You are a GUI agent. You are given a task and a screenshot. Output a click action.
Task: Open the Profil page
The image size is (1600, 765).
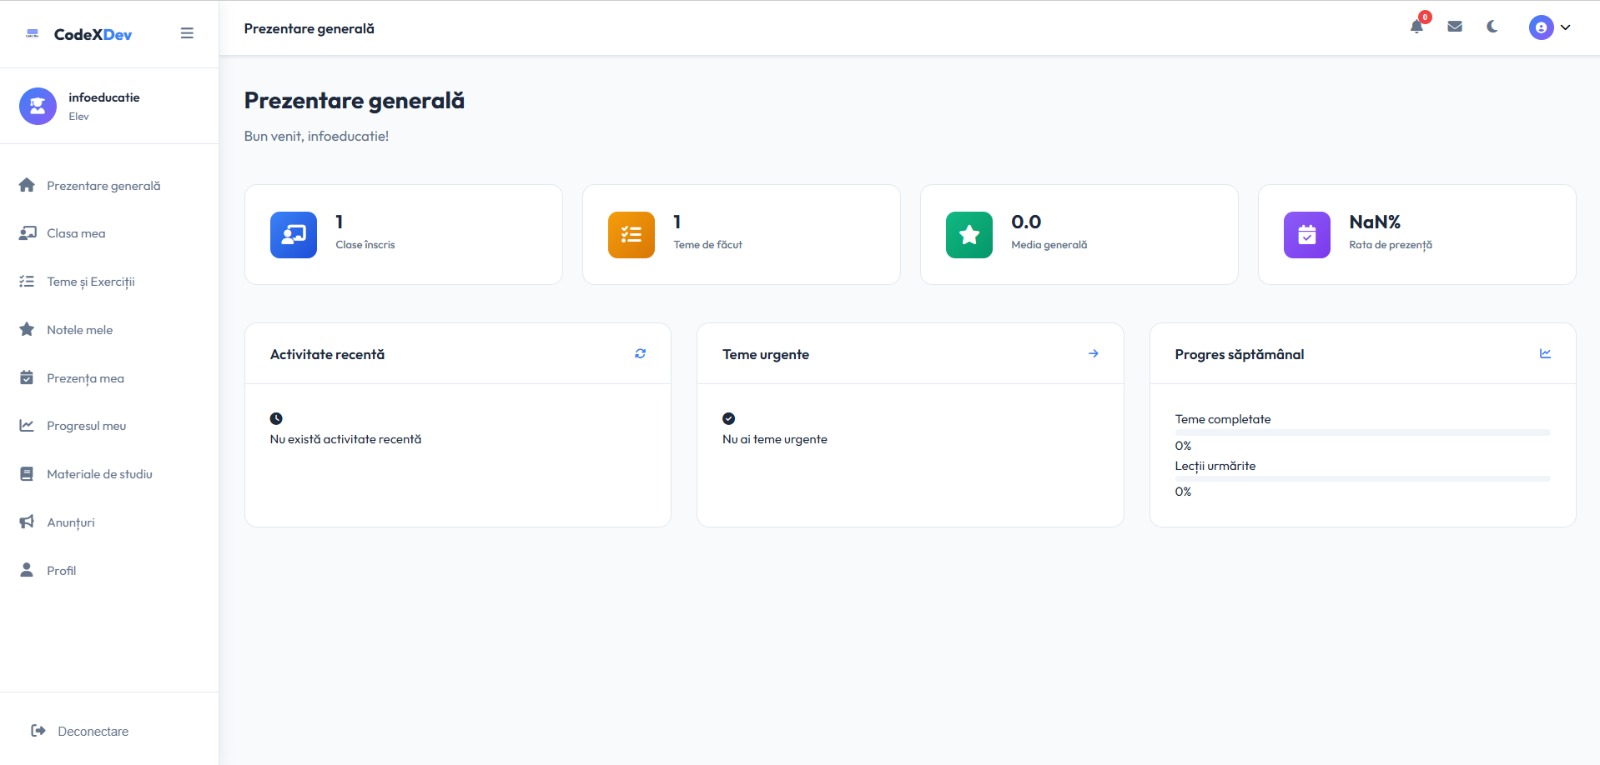(109, 570)
